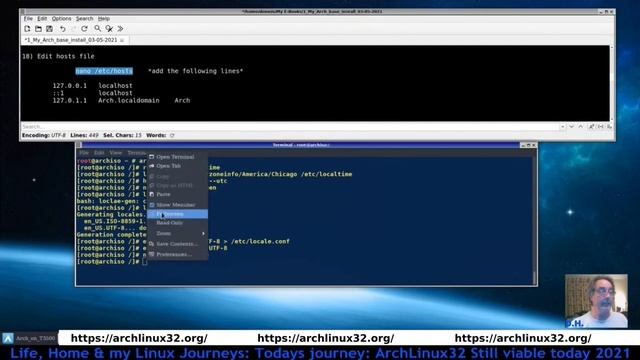Image resolution: width=640 pixels, height=360 pixels.
Task: Click the first archlinux32.org link
Action: tap(139, 338)
